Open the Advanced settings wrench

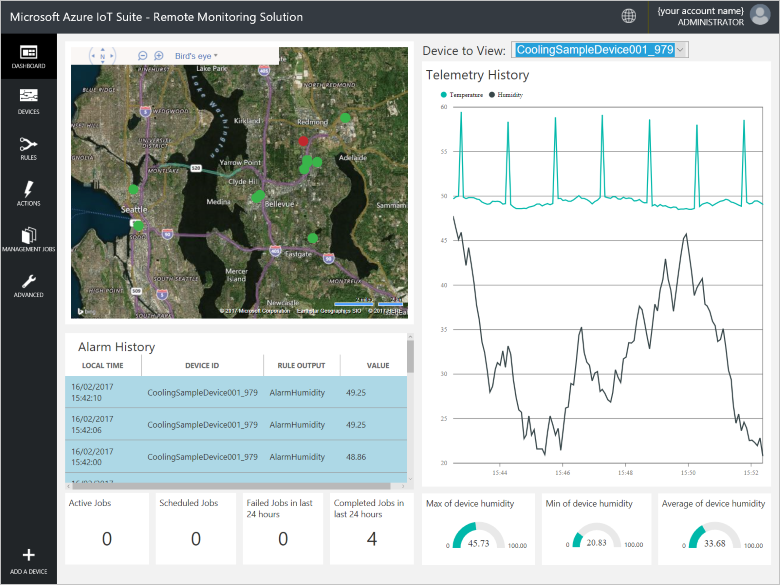click(28, 285)
